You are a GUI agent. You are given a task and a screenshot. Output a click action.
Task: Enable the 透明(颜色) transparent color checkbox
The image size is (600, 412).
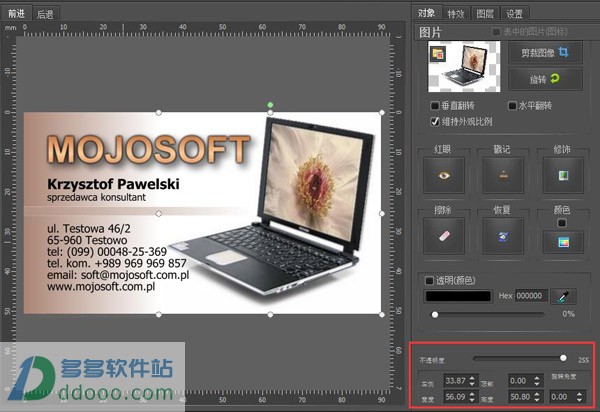(x=429, y=280)
